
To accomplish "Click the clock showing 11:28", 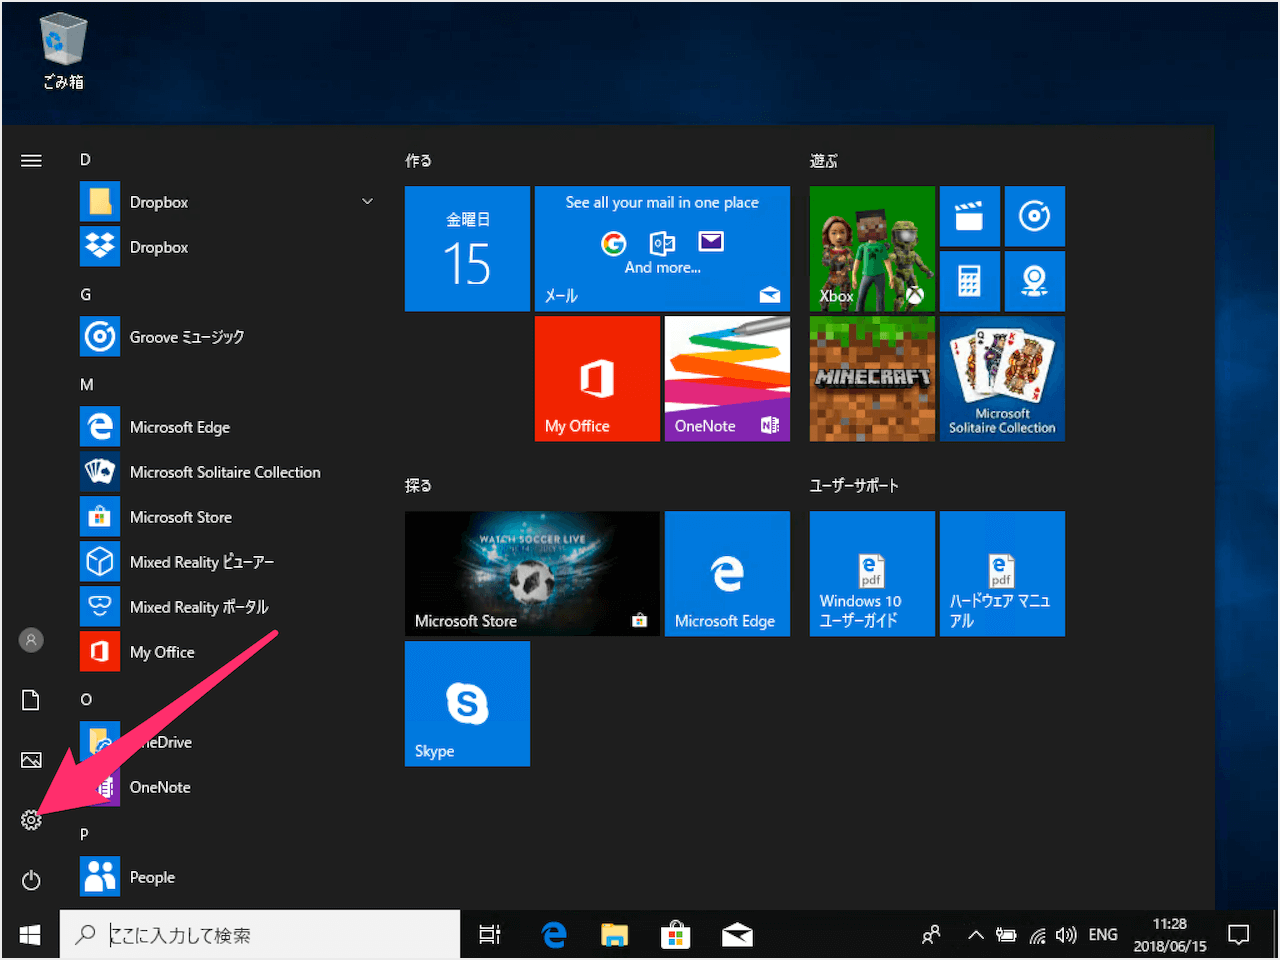I will [x=1170, y=935].
